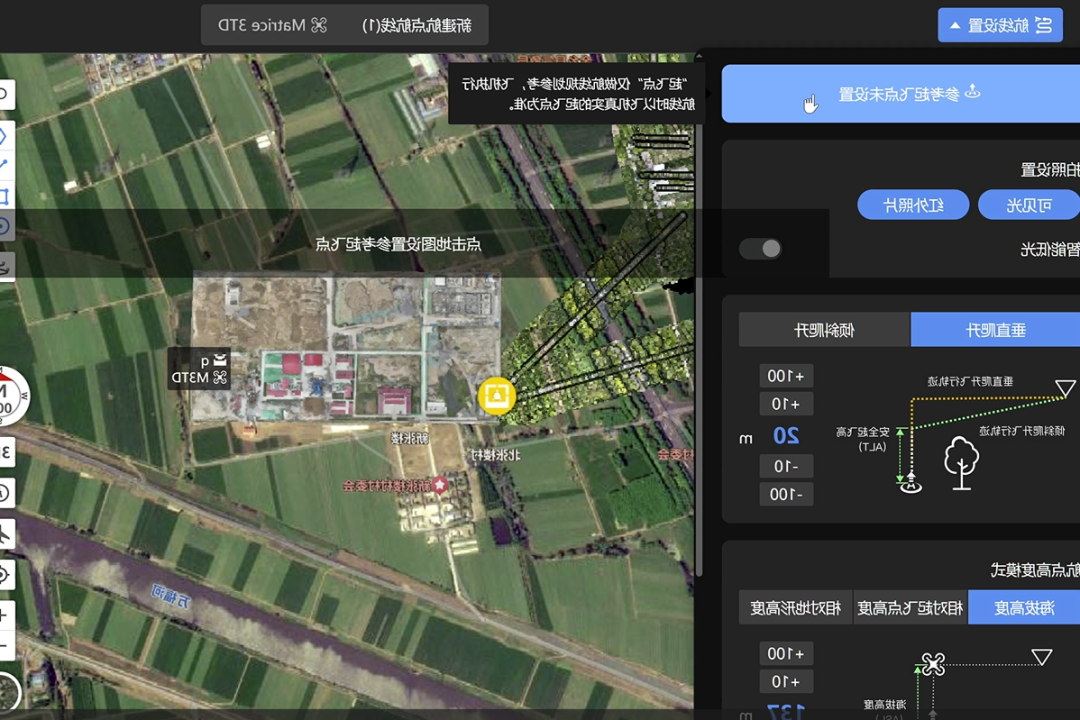Zoom in the map with plus button
The height and width of the screenshot is (720, 1080).
coord(5,614)
